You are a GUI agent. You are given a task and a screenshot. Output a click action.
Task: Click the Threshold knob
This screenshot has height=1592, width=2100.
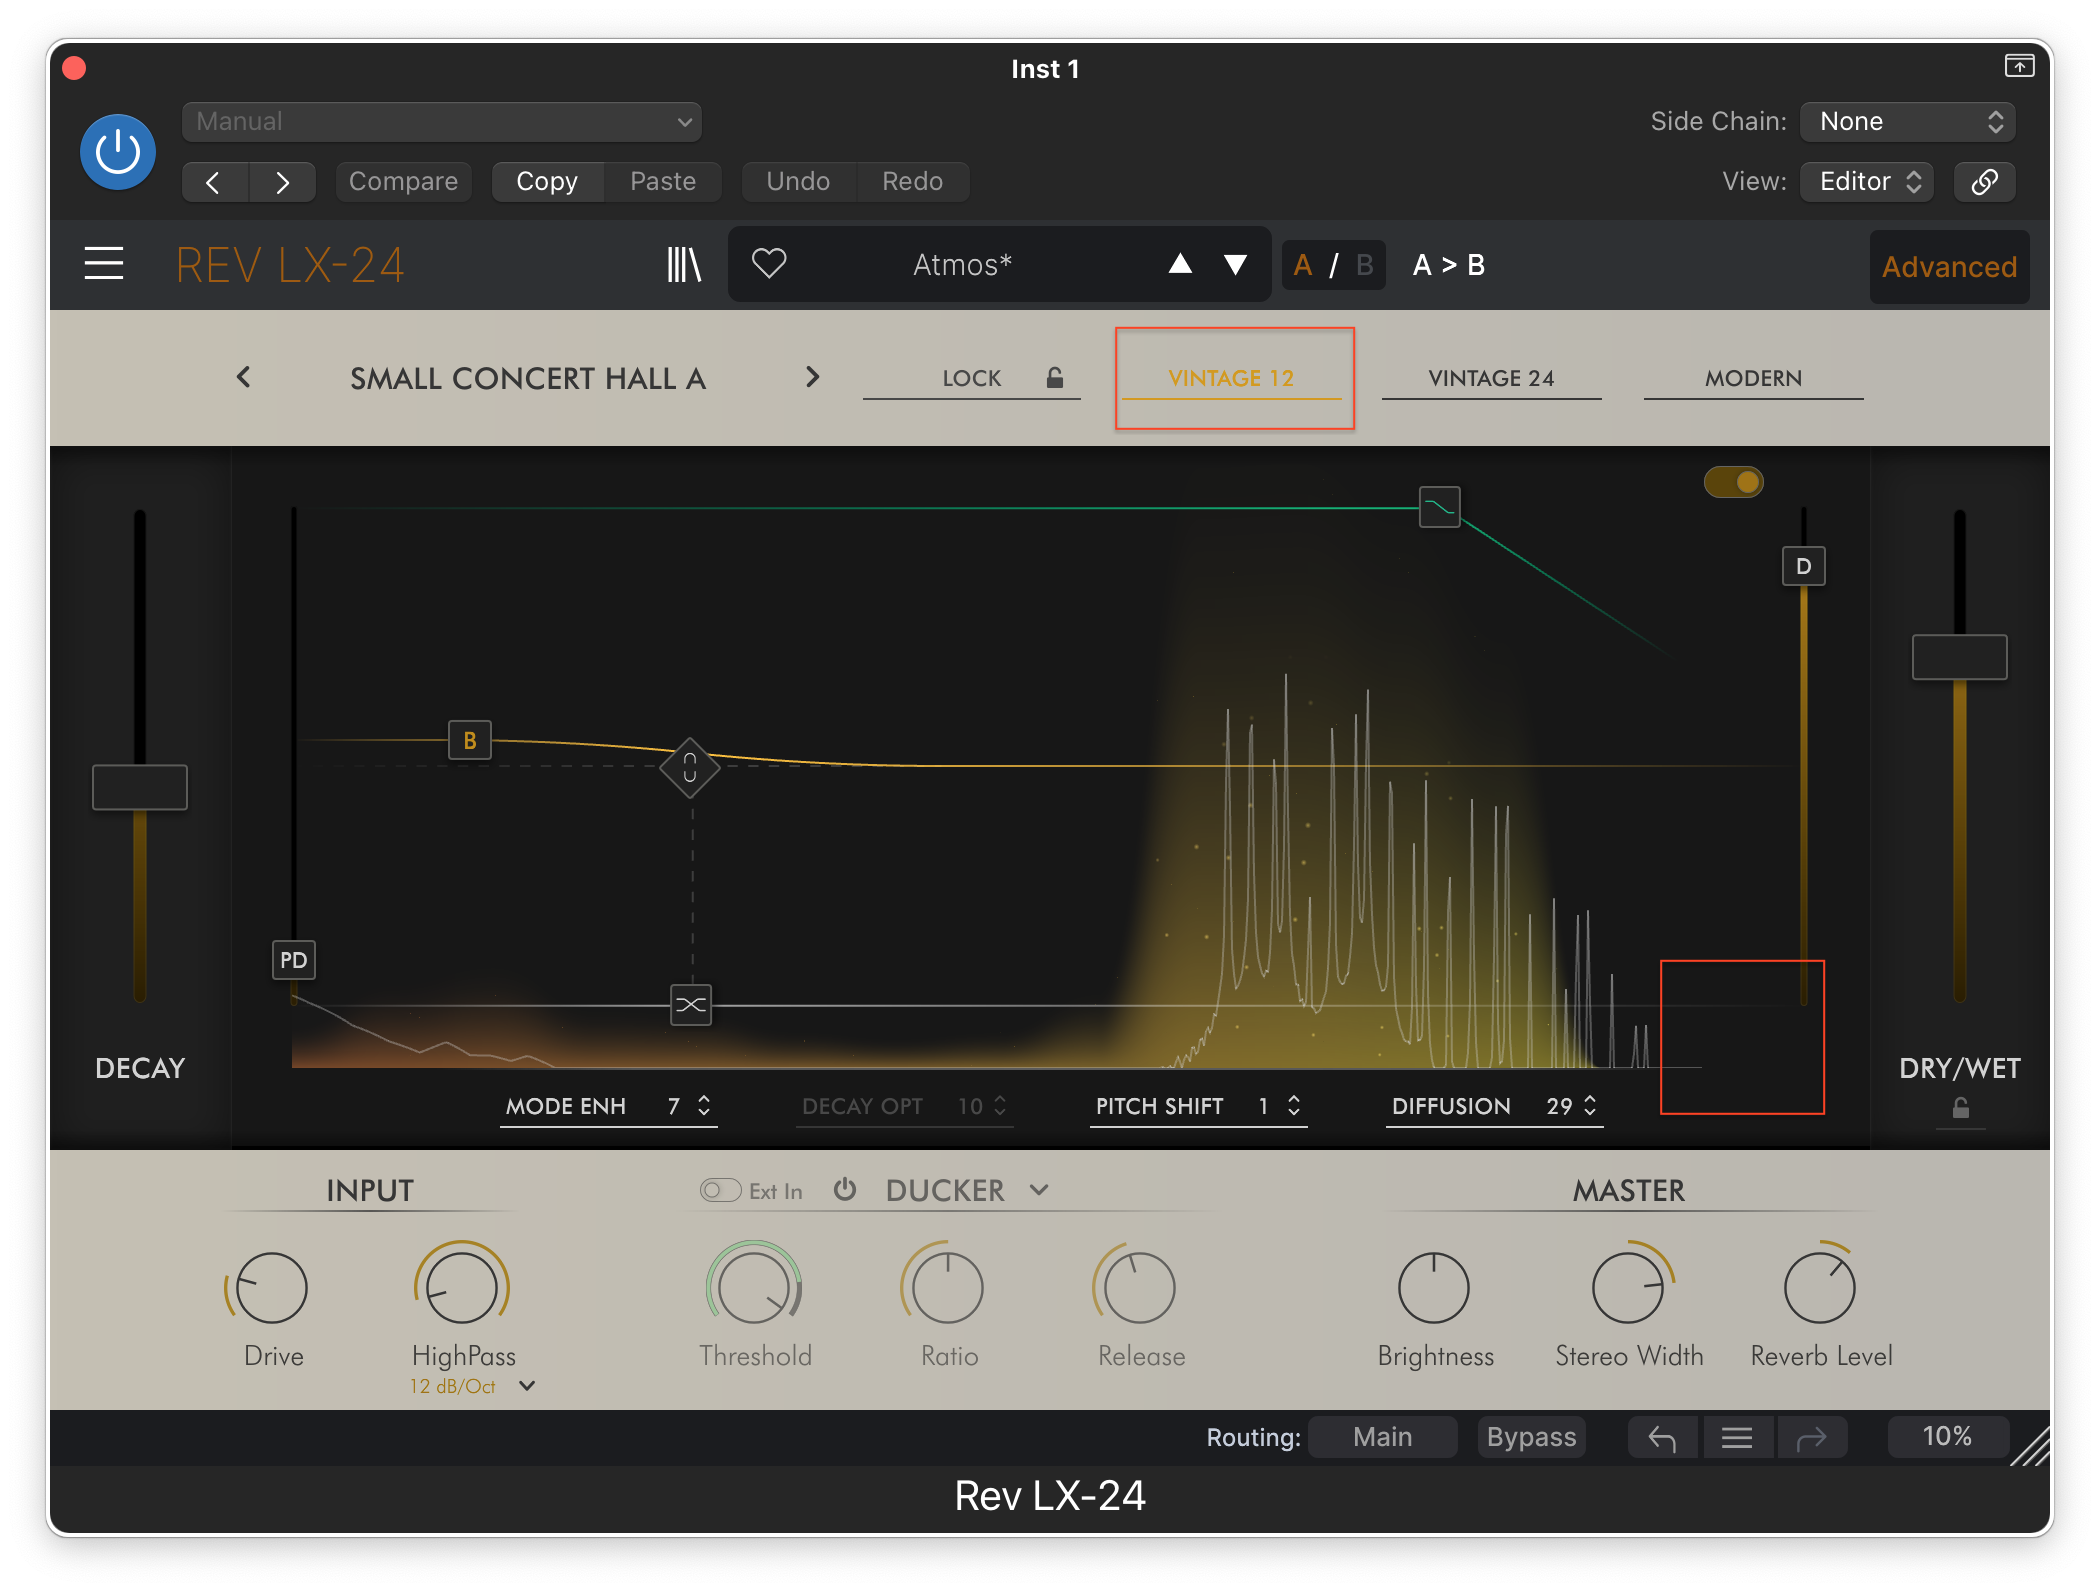755,1288
